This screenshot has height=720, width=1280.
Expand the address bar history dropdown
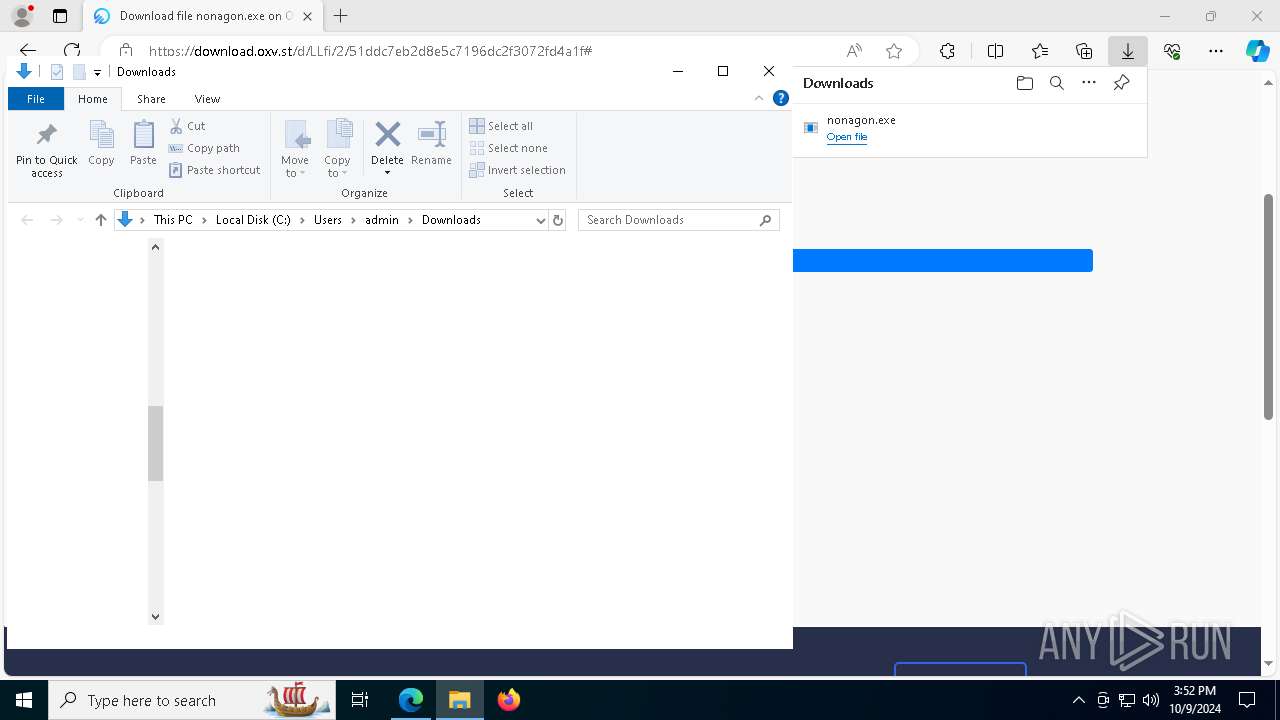(x=540, y=220)
